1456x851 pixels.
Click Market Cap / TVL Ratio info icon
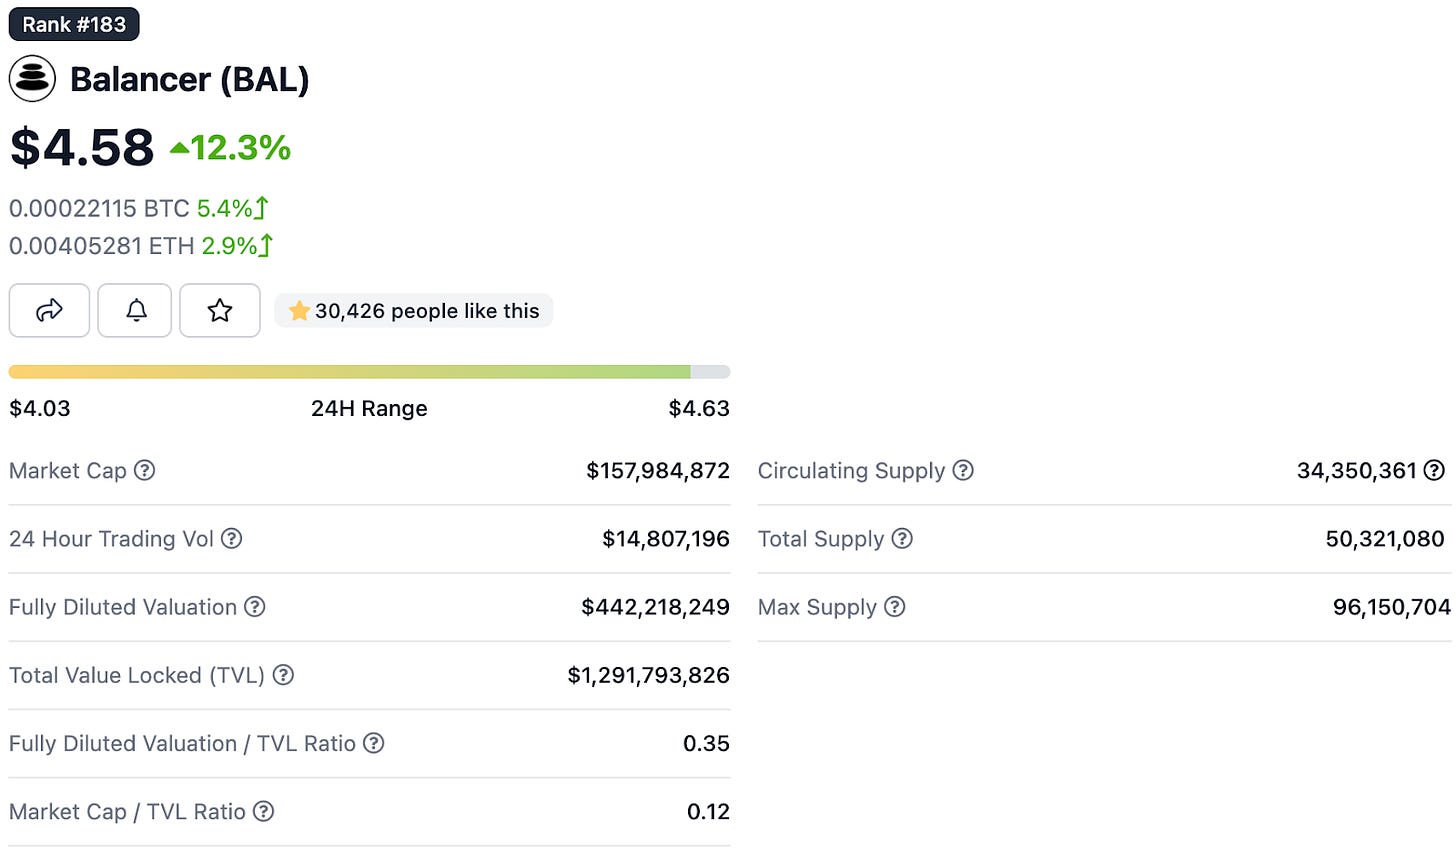(x=263, y=811)
